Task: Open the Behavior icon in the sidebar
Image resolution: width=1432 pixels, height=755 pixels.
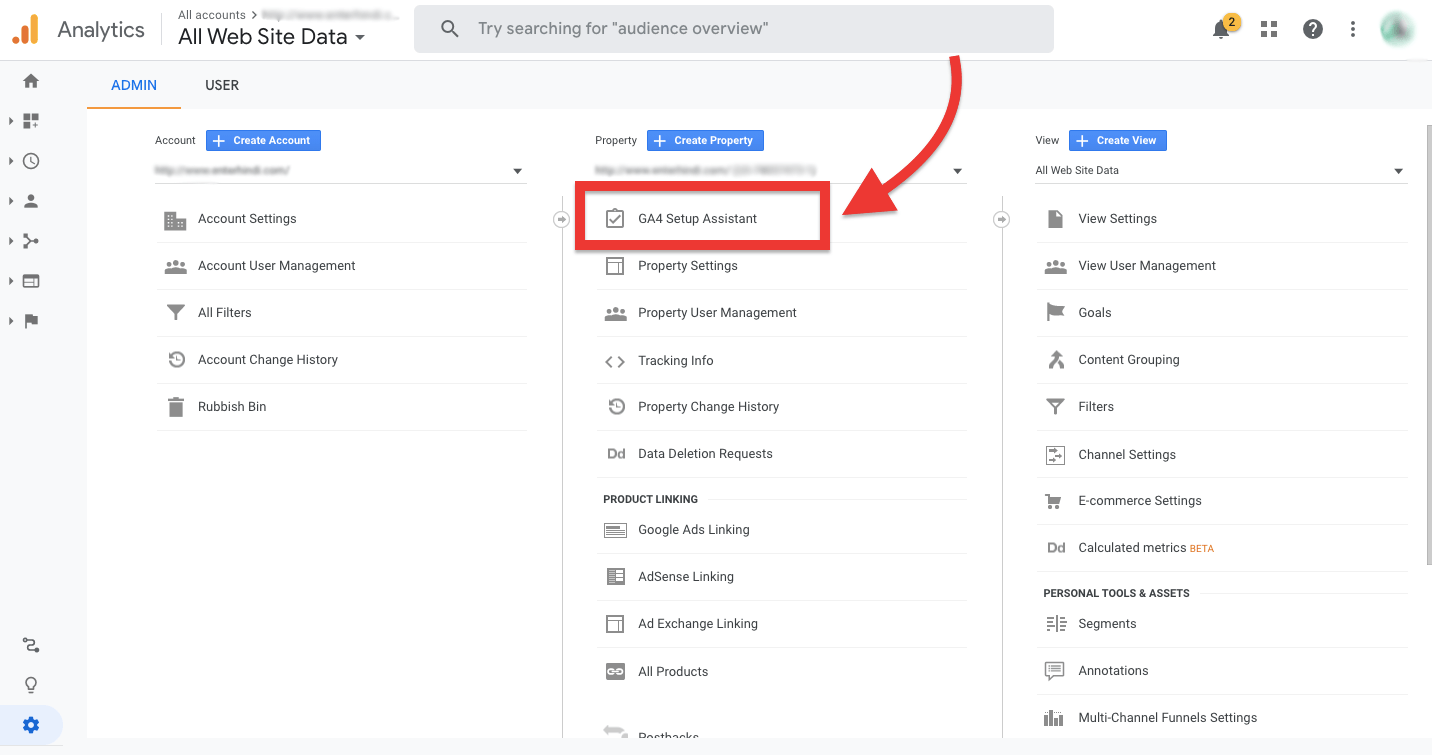Action: click(31, 281)
